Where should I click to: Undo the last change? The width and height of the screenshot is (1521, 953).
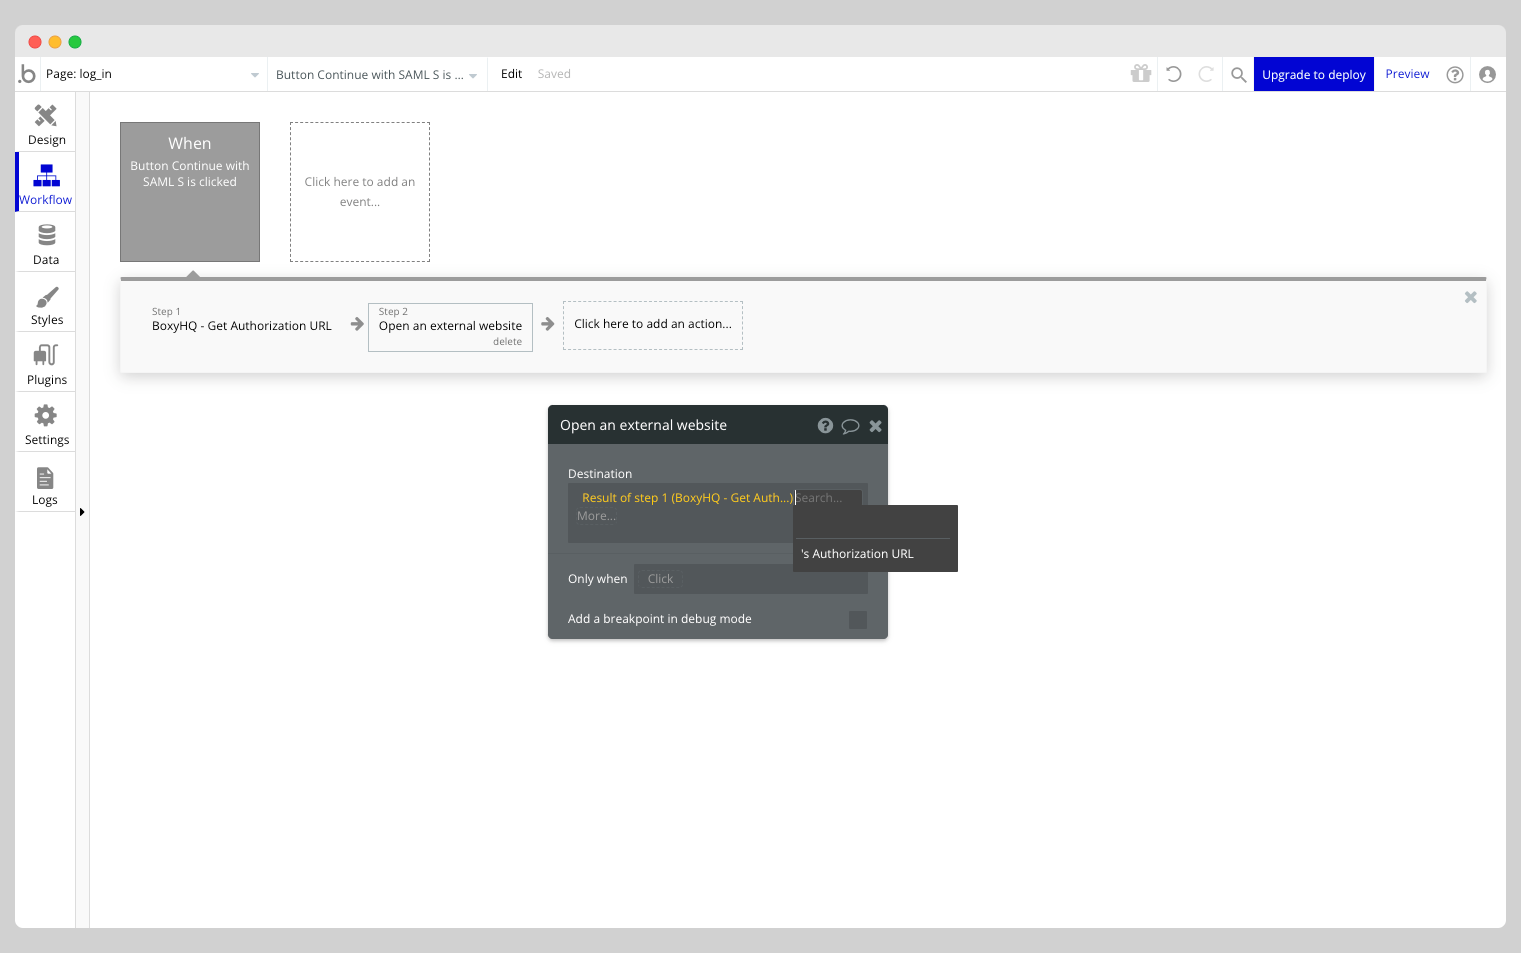(x=1173, y=73)
